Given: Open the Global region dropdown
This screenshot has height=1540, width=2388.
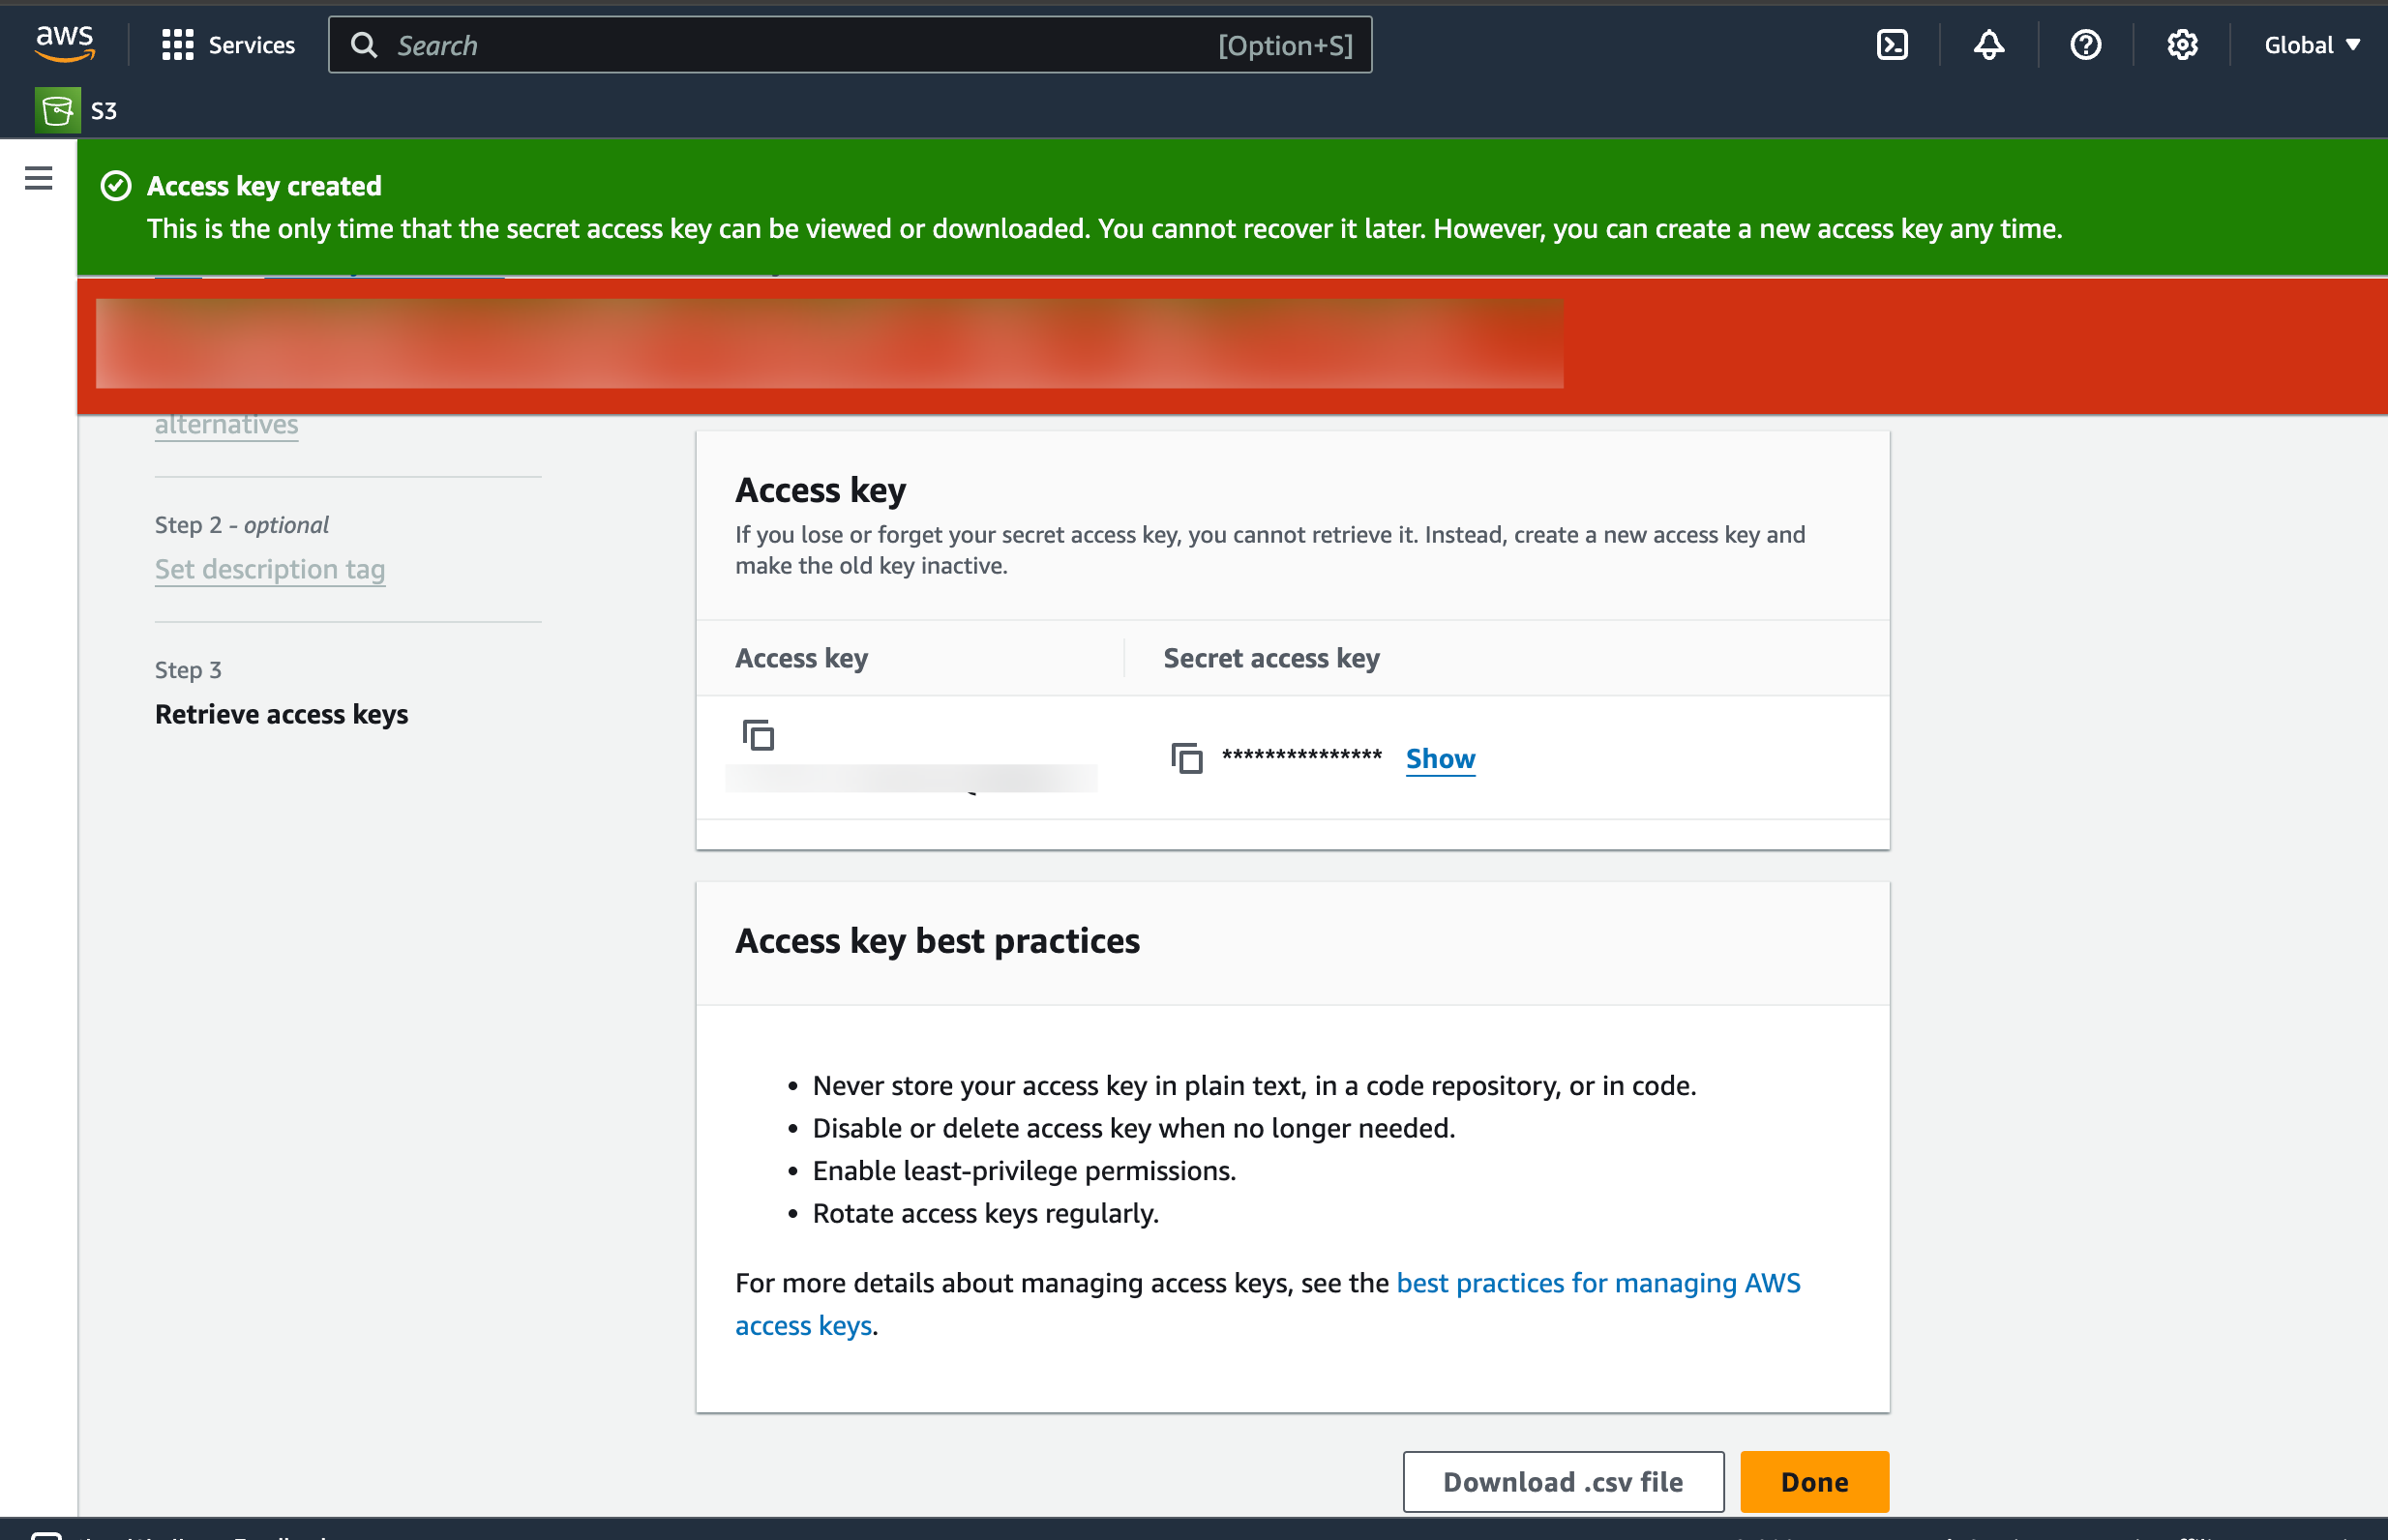Looking at the screenshot, I should click(2311, 45).
